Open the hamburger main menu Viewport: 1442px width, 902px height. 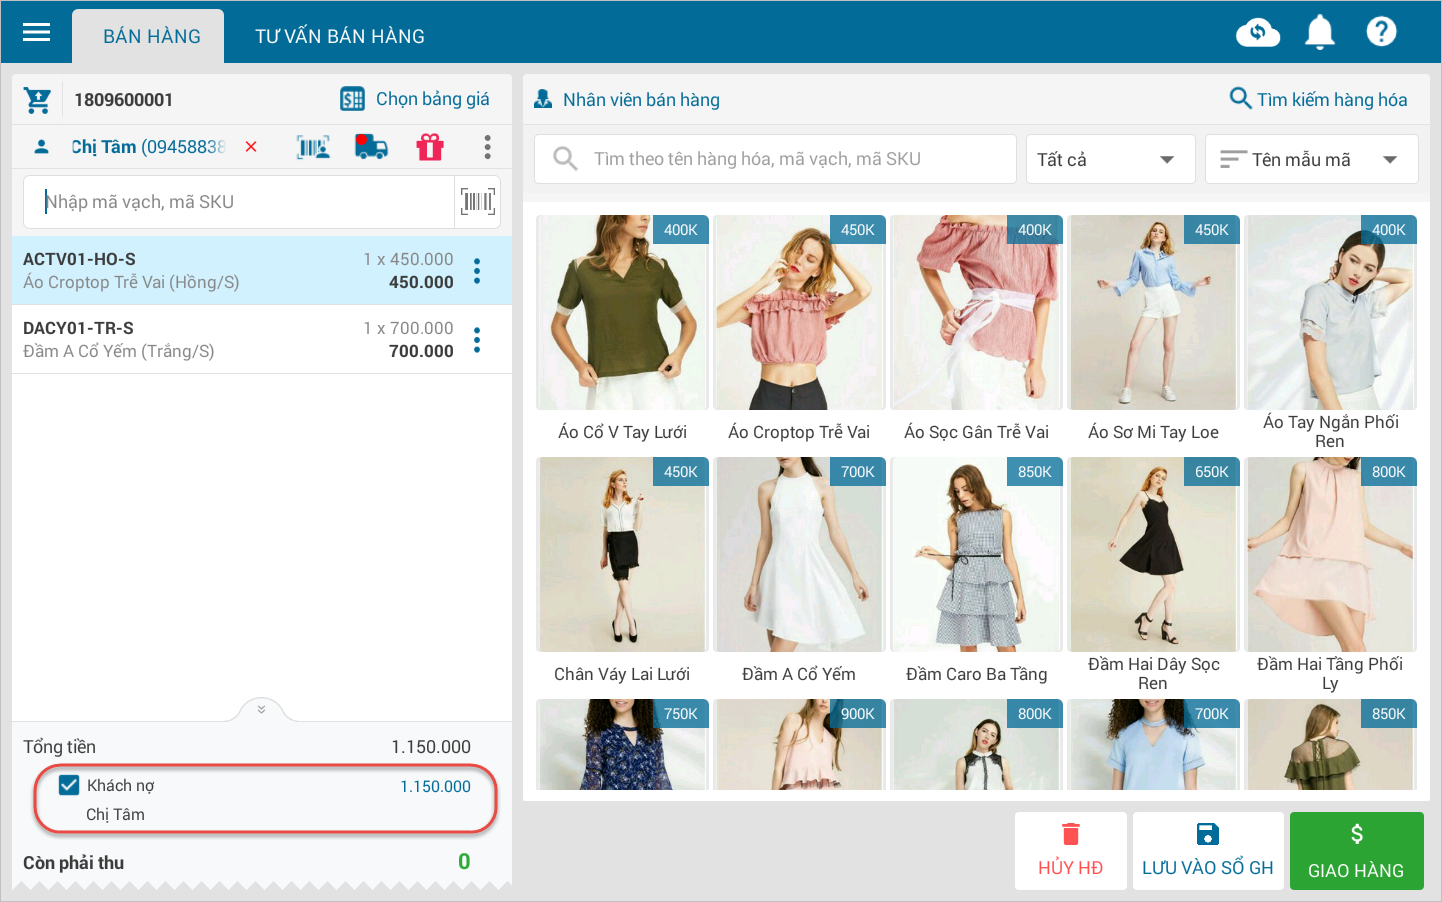37,33
